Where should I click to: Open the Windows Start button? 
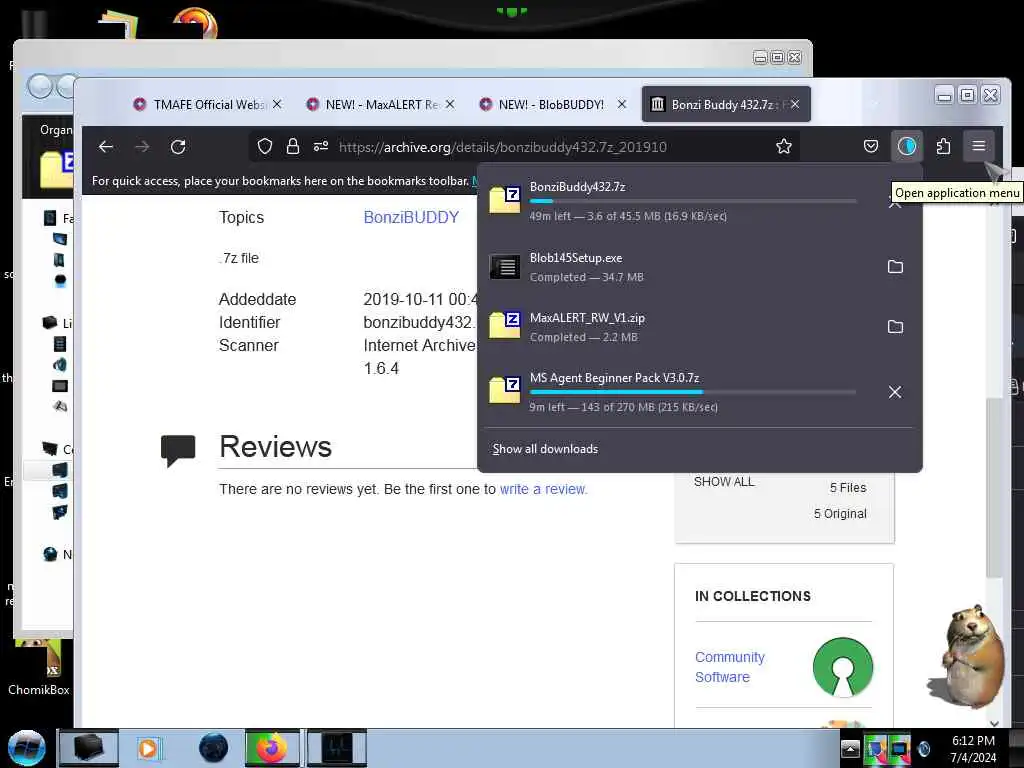pyautogui.click(x=27, y=748)
